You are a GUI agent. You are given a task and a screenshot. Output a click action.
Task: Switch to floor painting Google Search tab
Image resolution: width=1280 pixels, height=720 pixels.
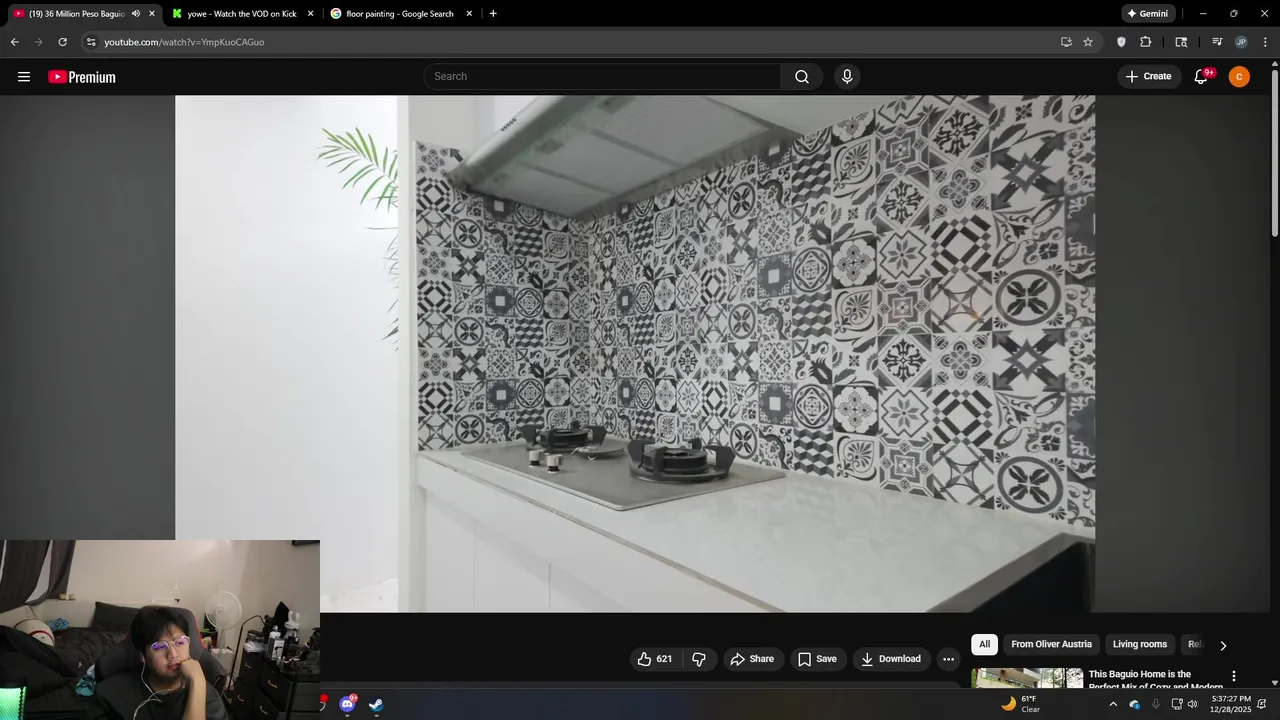tap(402, 14)
